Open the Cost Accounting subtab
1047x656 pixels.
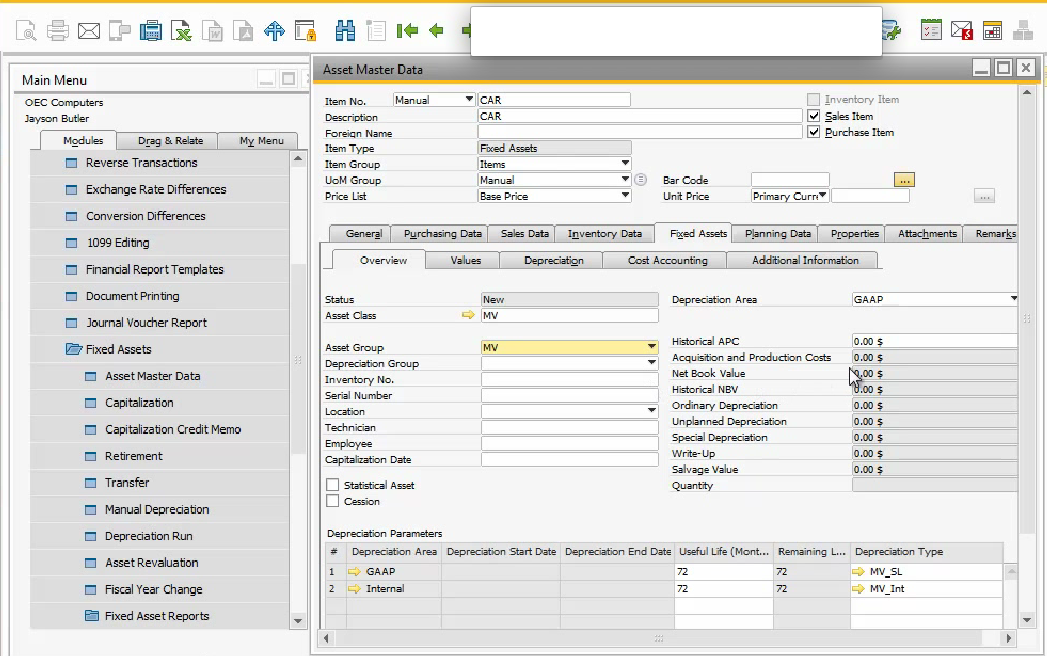click(664, 259)
